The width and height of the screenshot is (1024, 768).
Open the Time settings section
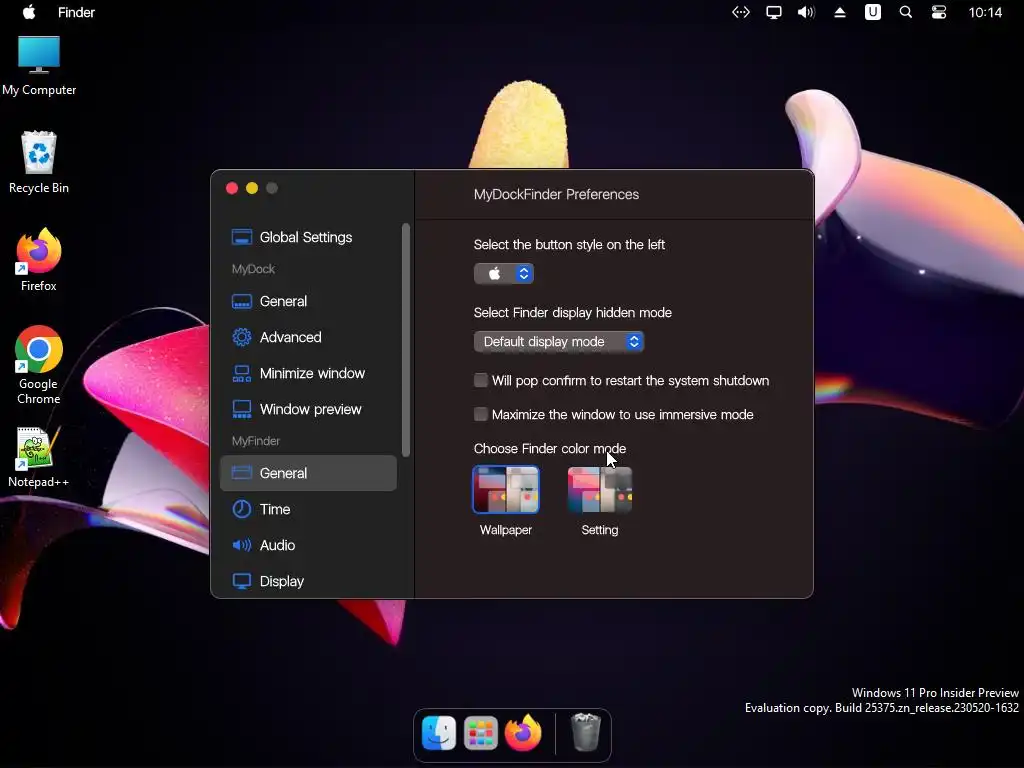coord(308,509)
